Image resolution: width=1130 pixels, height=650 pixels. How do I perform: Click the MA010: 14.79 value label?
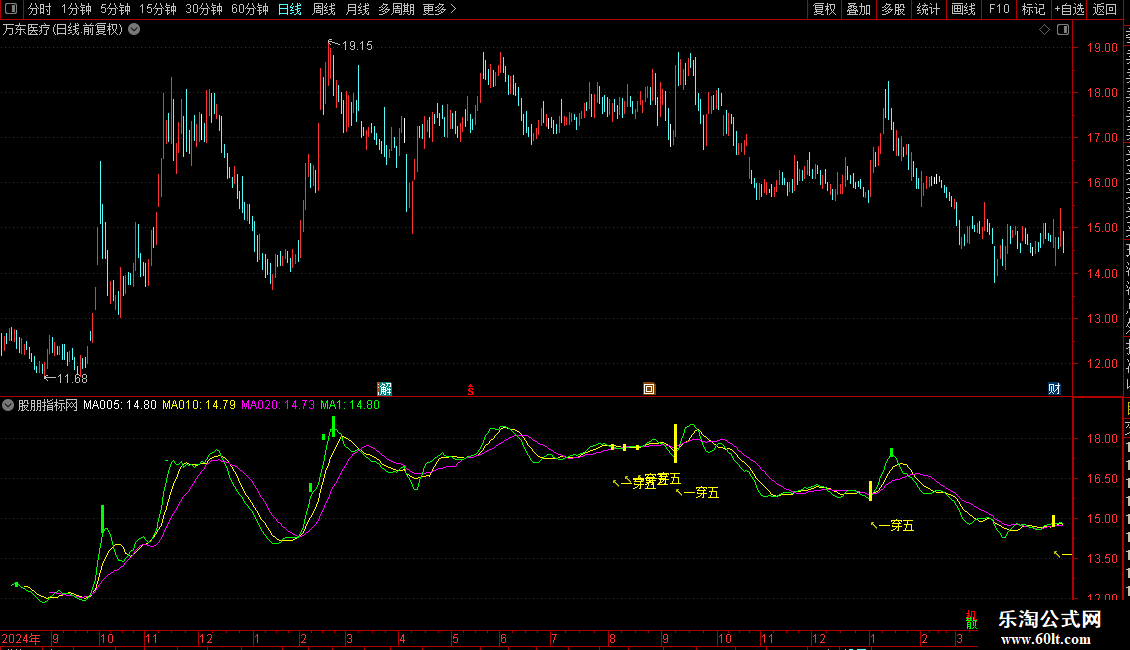(x=199, y=405)
